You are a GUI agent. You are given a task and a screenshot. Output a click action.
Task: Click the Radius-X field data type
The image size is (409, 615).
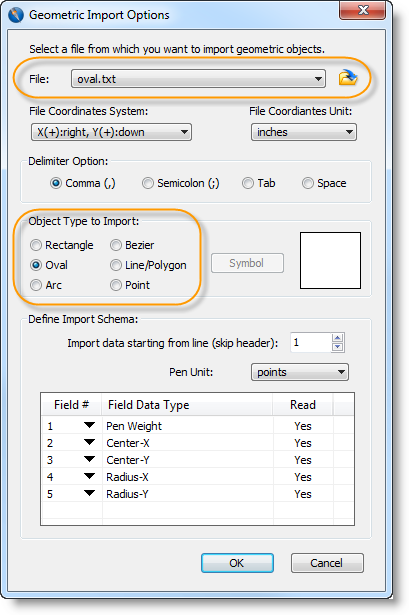point(127,477)
